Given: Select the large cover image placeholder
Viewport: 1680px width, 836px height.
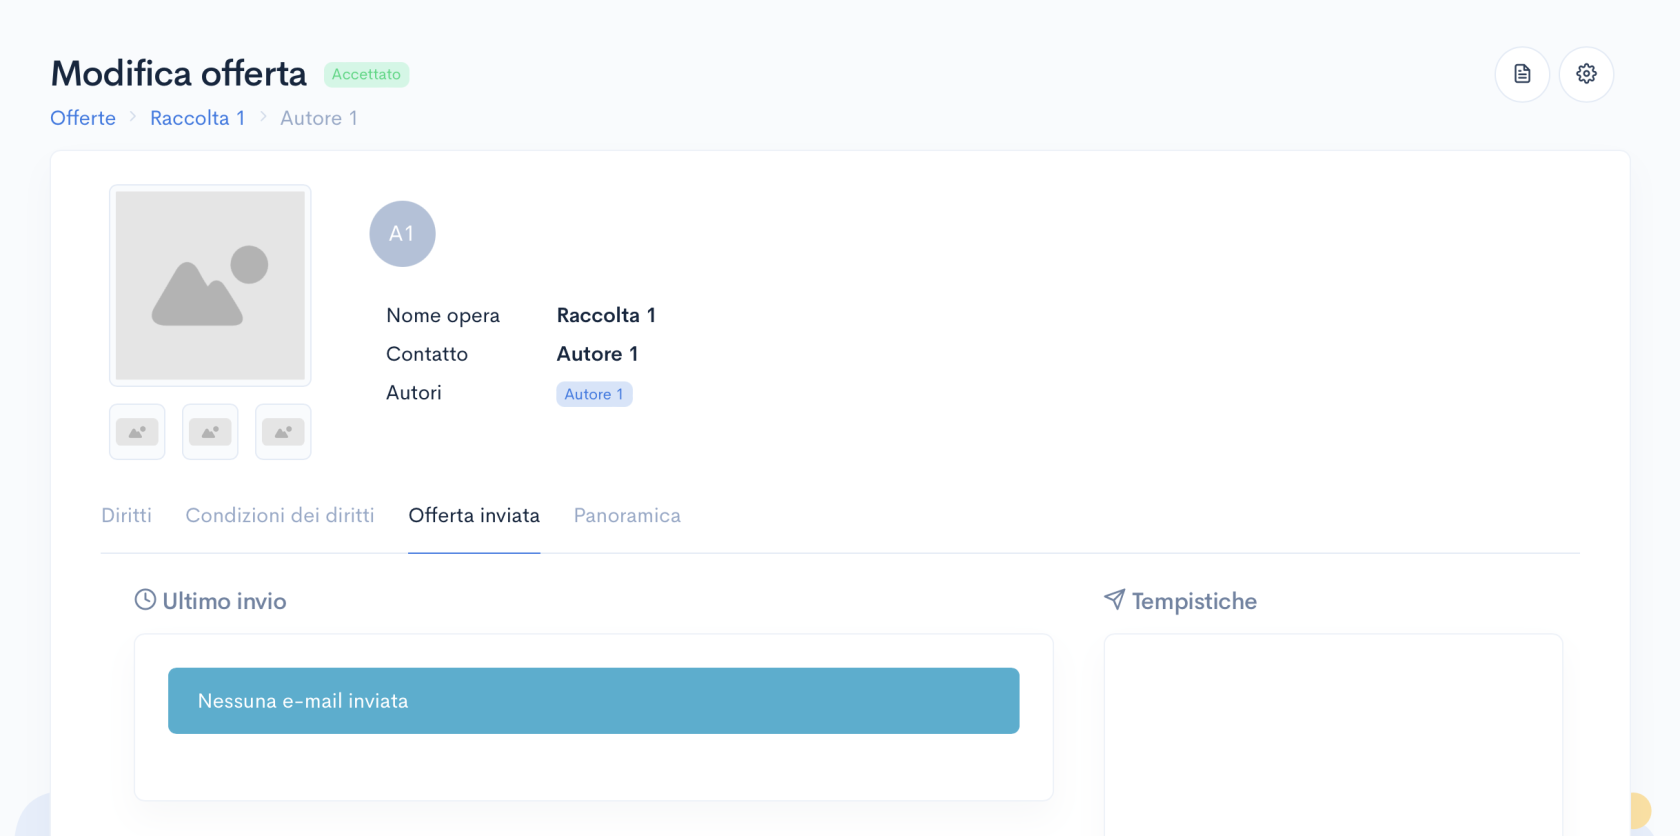Looking at the screenshot, I should tap(210, 285).
